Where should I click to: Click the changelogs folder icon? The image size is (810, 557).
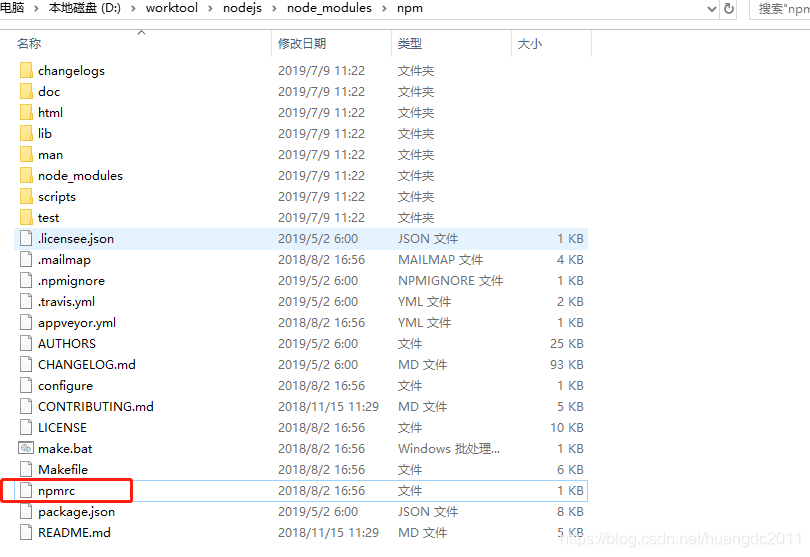coord(26,70)
